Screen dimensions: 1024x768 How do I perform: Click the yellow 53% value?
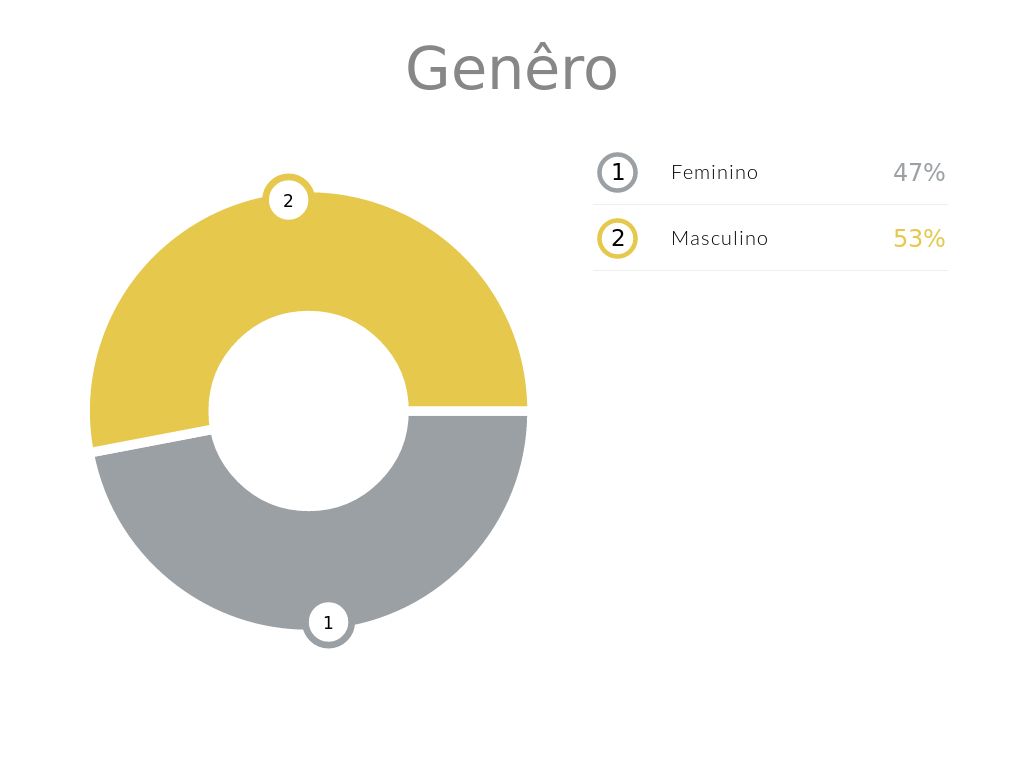coord(918,238)
